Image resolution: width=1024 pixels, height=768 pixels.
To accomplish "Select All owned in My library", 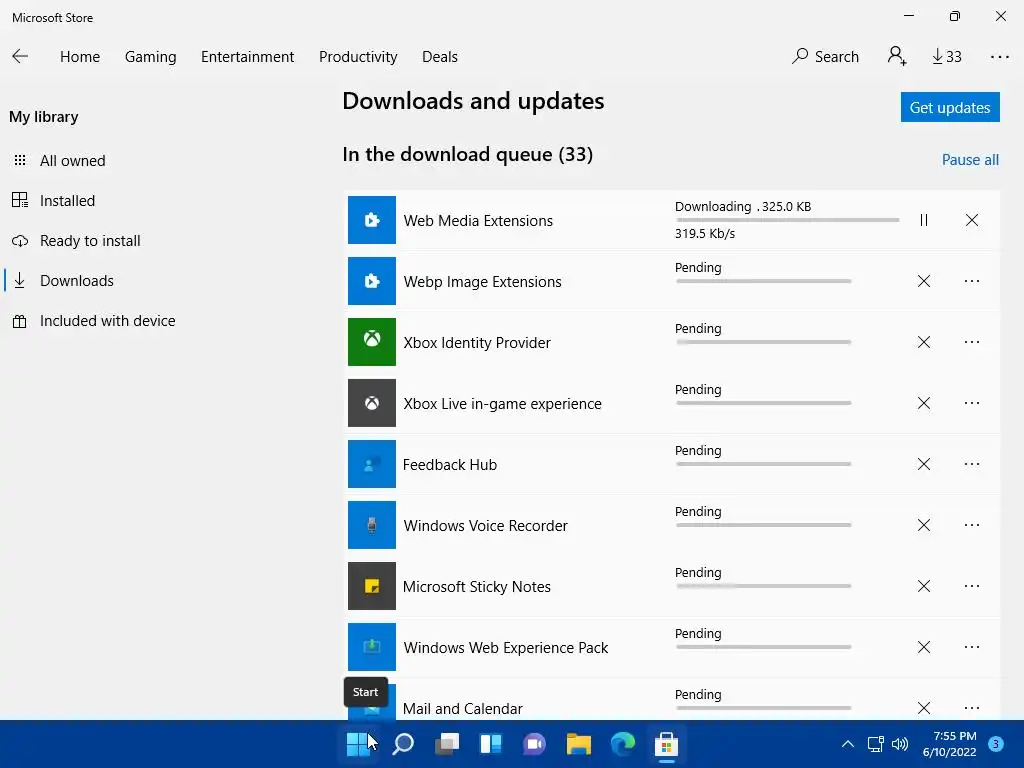I will (72, 161).
